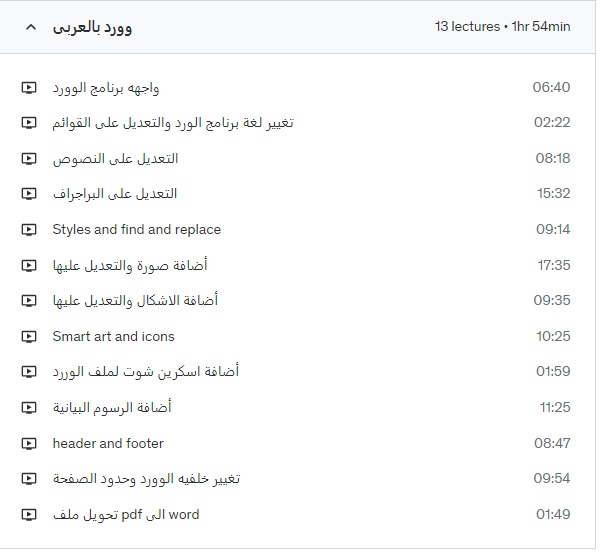Open the ‏أضافة اسكرين شوت لملف الوررد‏ lecture
The height and width of the screenshot is (555, 601).
pos(146,371)
